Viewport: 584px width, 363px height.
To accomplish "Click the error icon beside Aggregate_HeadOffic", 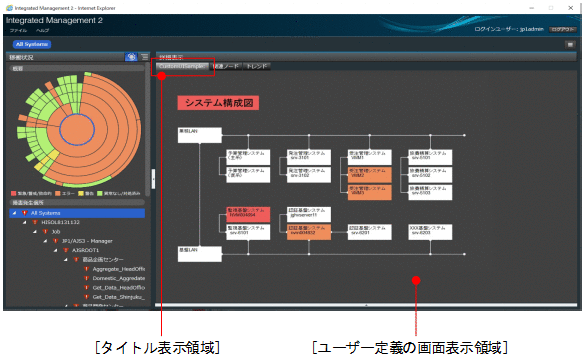I will coord(86,269).
